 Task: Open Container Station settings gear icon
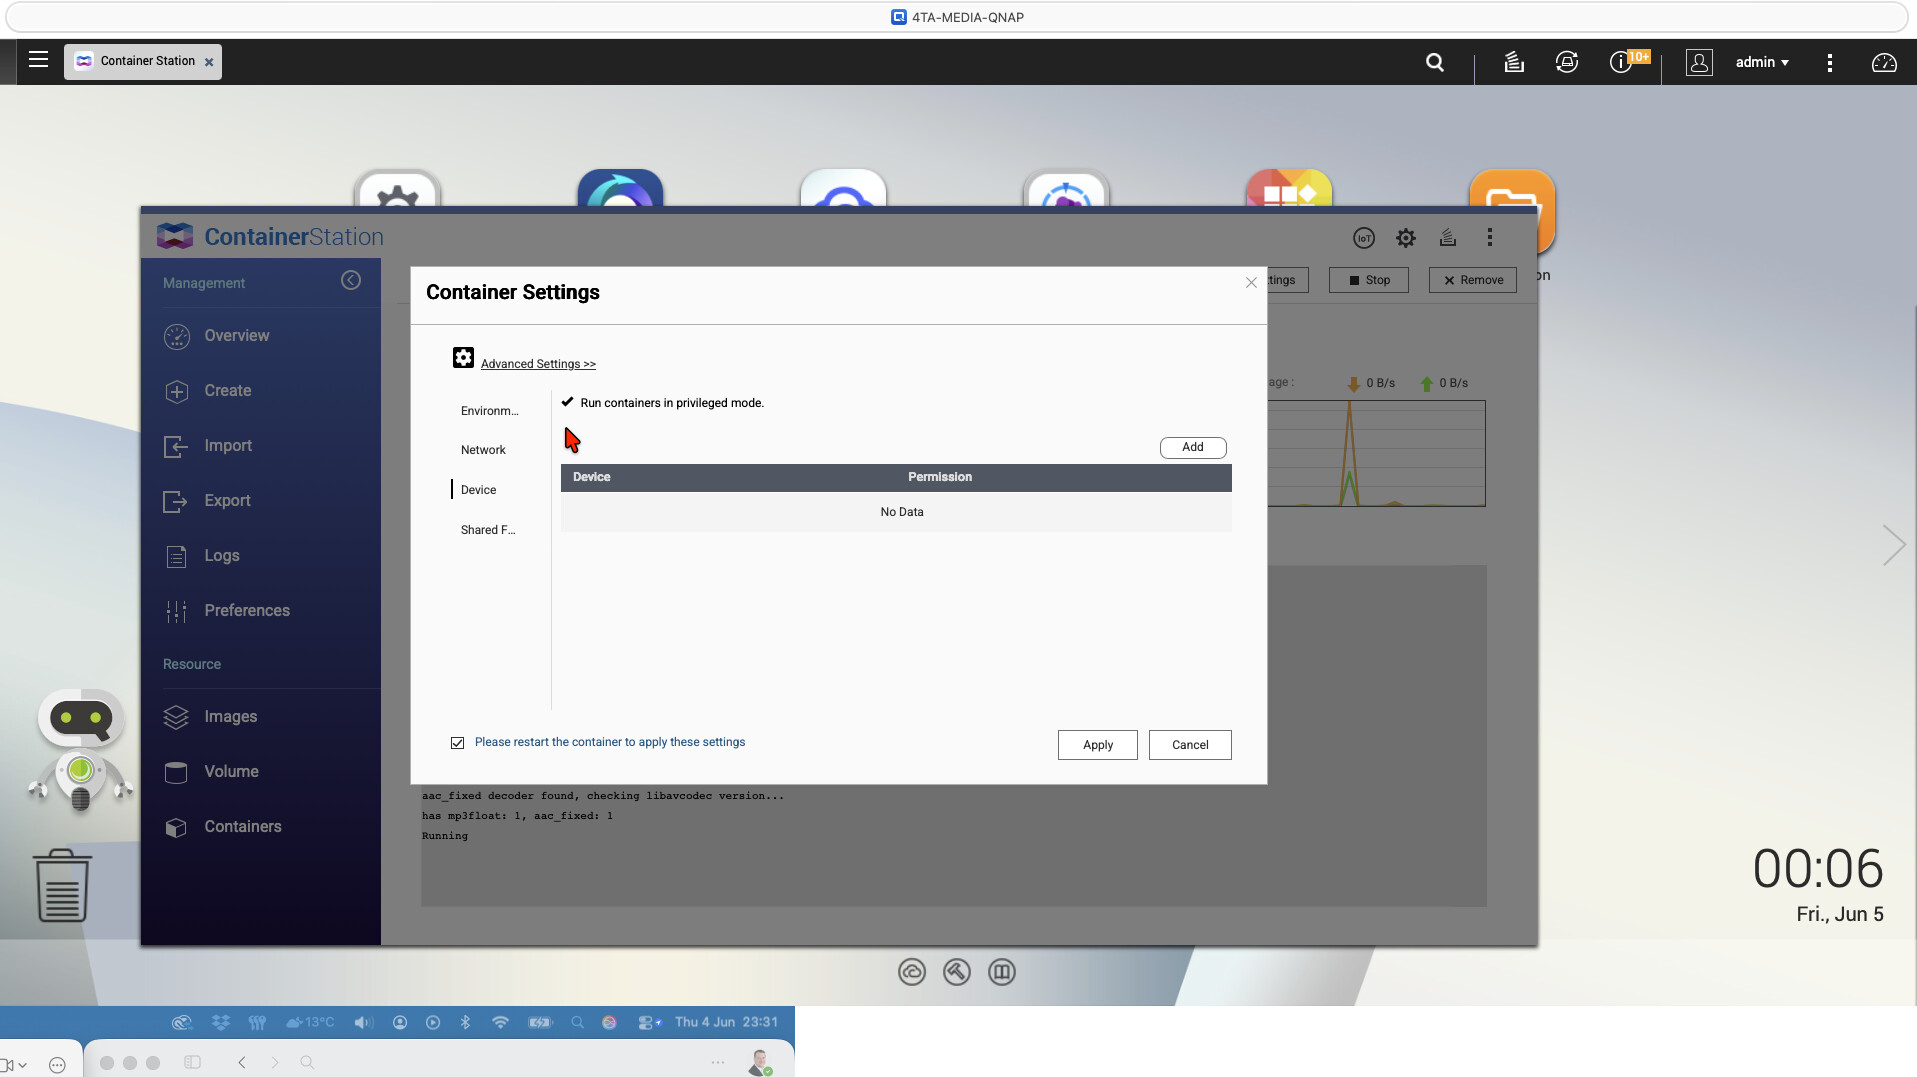pyautogui.click(x=1406, y=238)
